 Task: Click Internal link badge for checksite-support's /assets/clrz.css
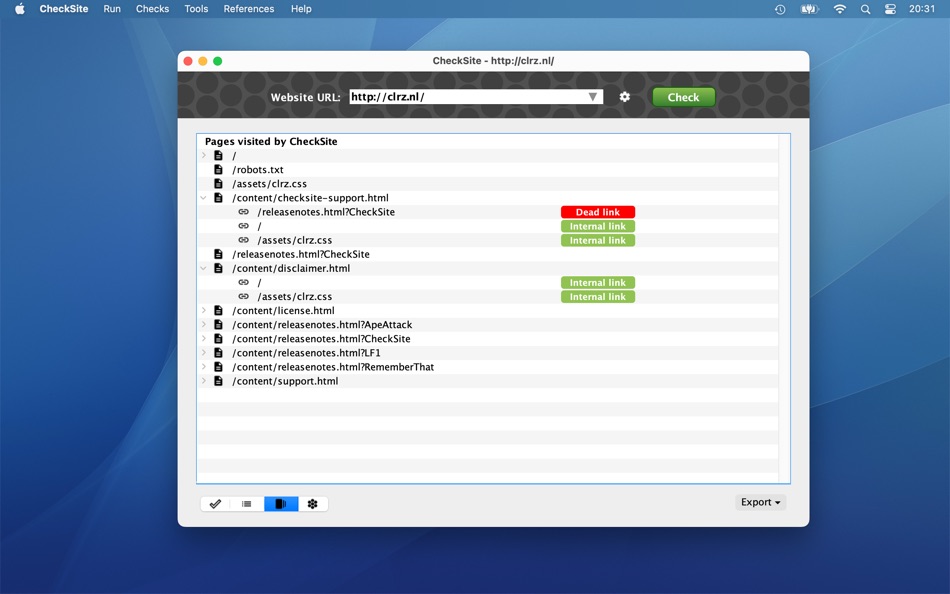coord(598,240)
